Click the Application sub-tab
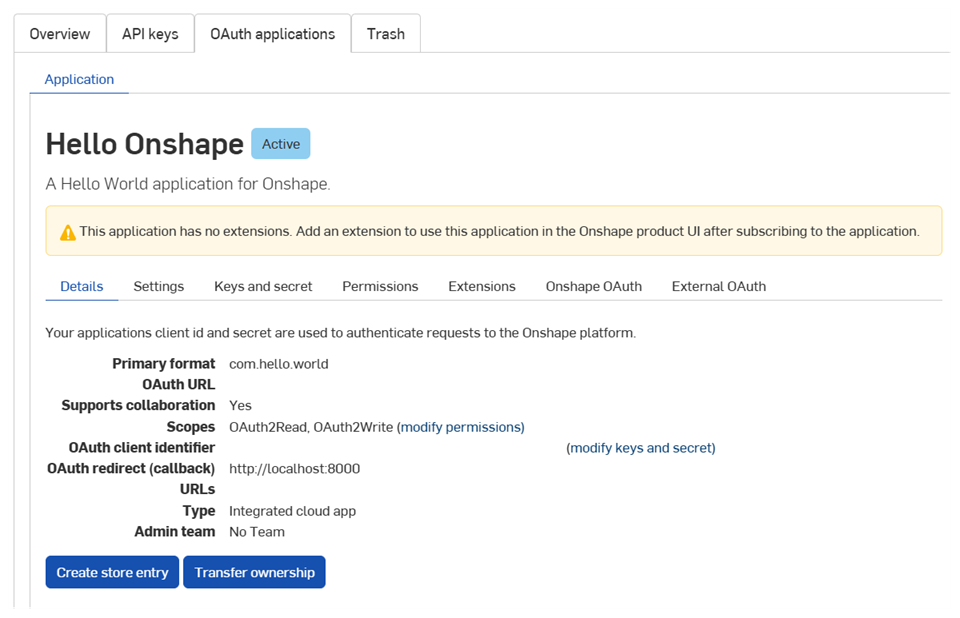The width and height of the screenshot is (960, 618). coord(79,80)
